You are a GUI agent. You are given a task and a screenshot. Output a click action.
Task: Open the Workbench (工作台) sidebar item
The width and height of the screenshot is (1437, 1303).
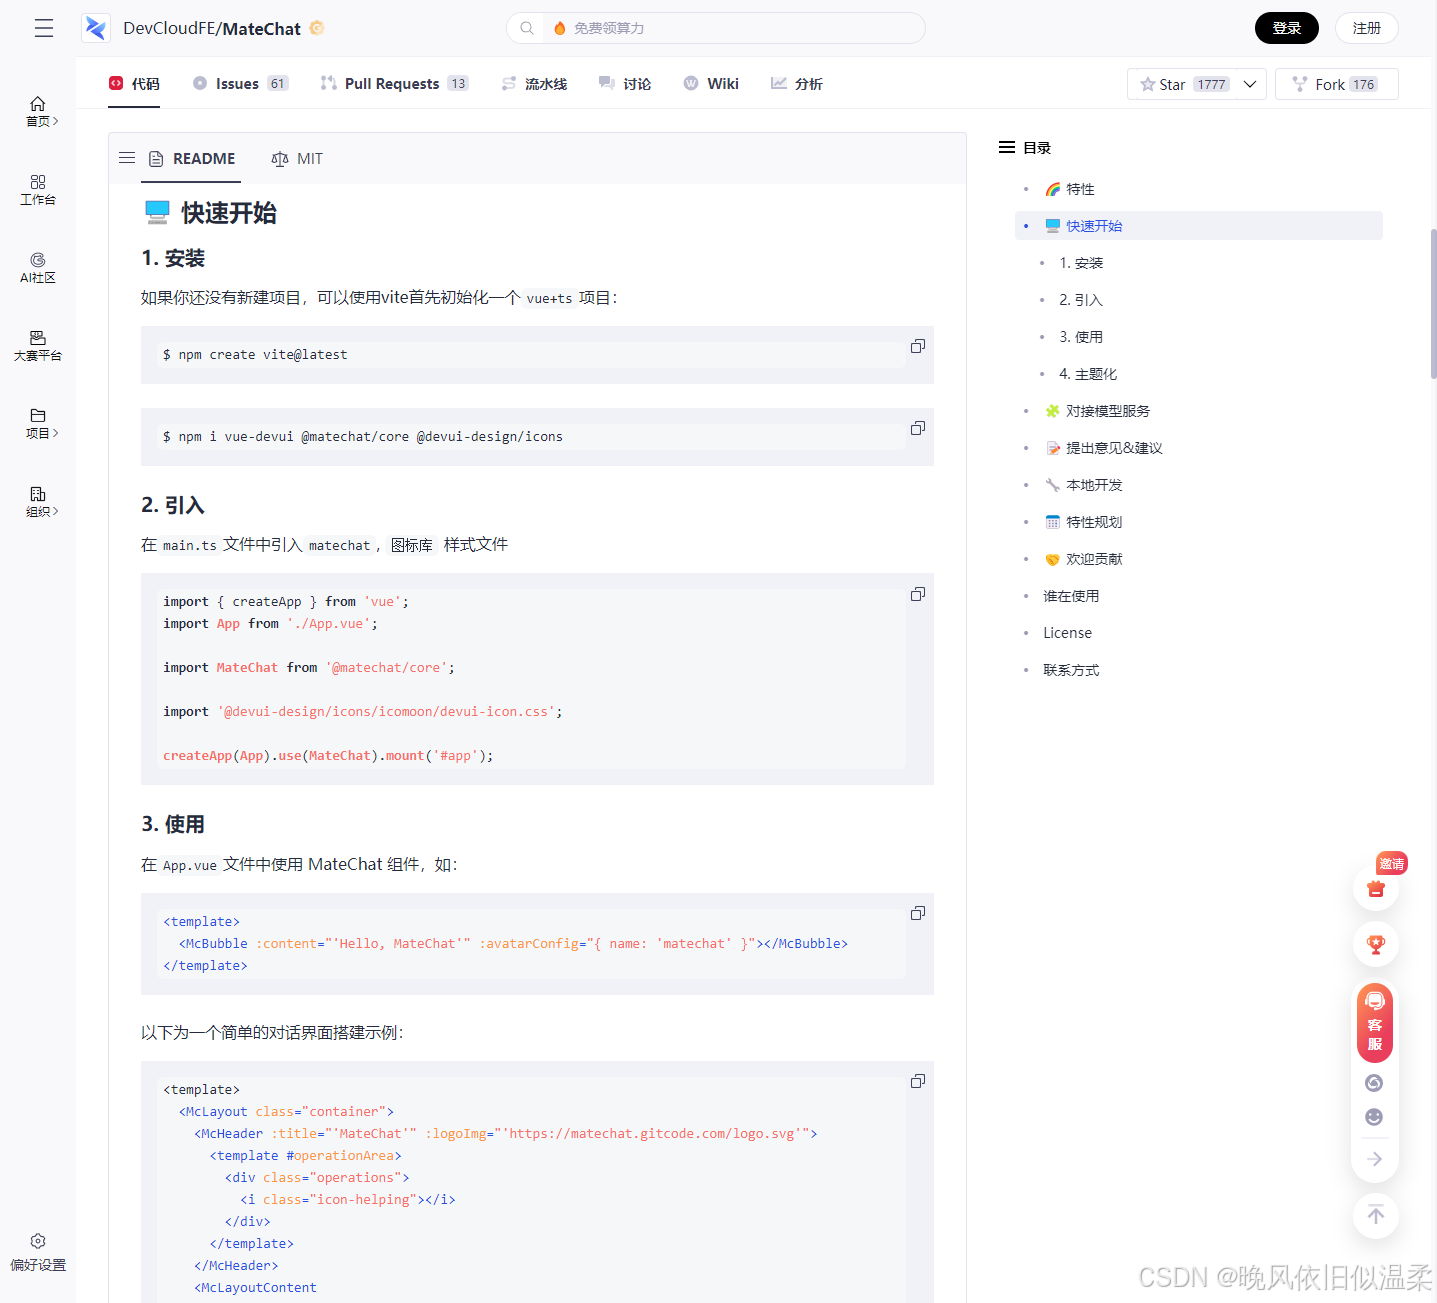pos(38,190)
